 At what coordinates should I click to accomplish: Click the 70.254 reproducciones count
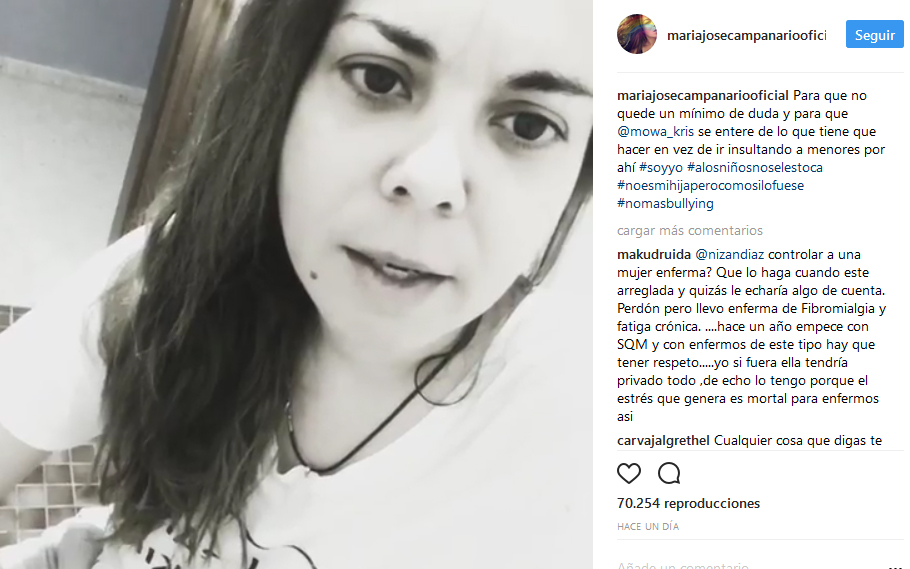tap(688, 503)
